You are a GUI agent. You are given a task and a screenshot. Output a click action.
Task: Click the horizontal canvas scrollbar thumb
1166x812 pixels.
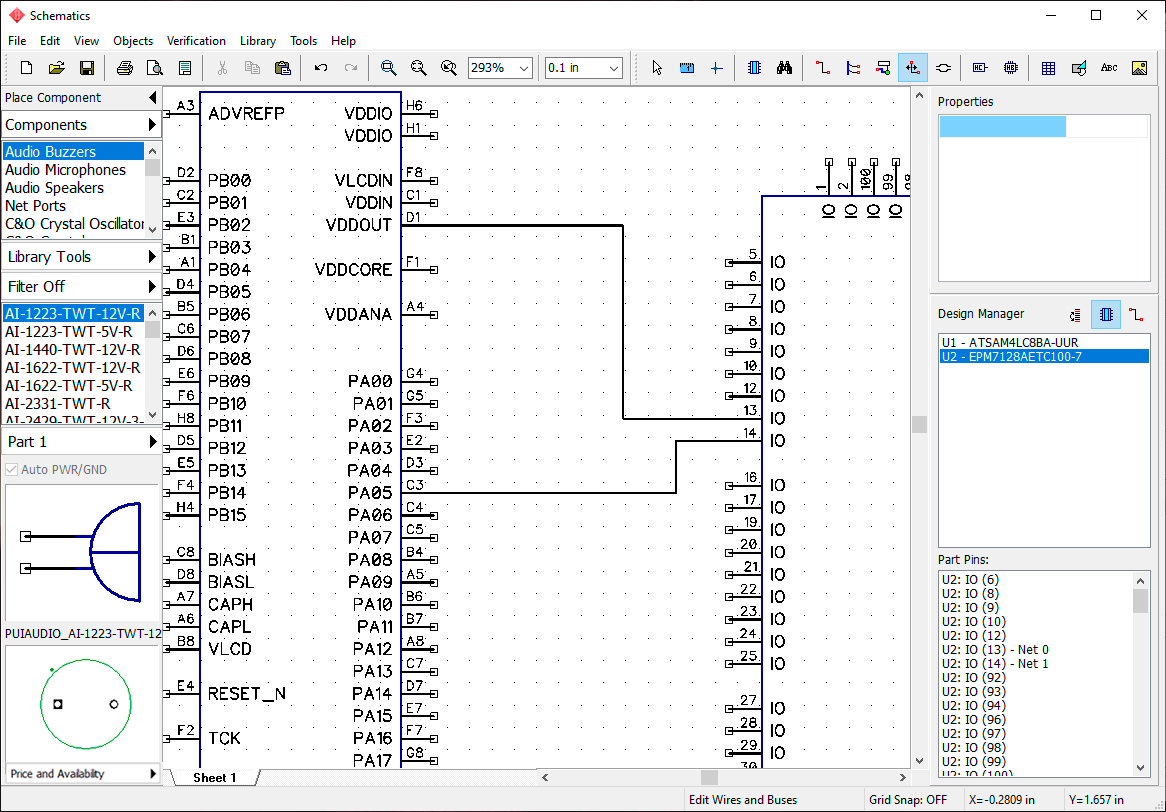709,778
